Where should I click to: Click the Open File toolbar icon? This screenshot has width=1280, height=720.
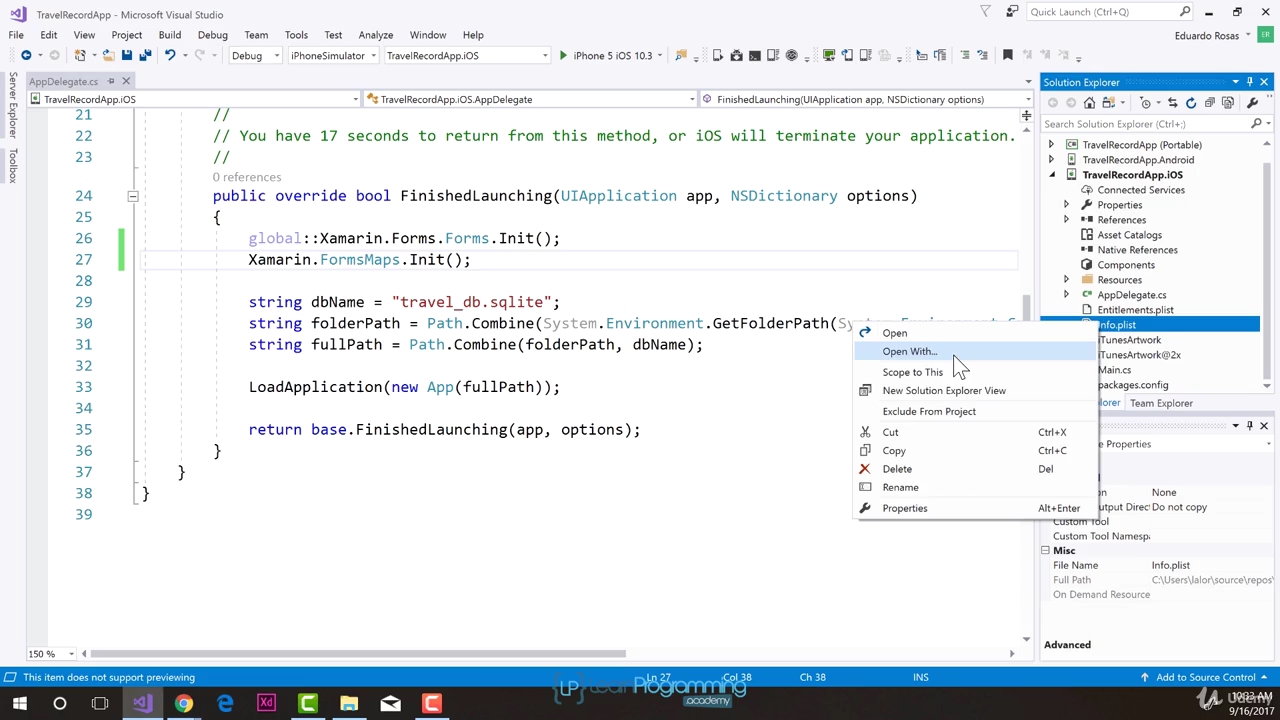108,55
